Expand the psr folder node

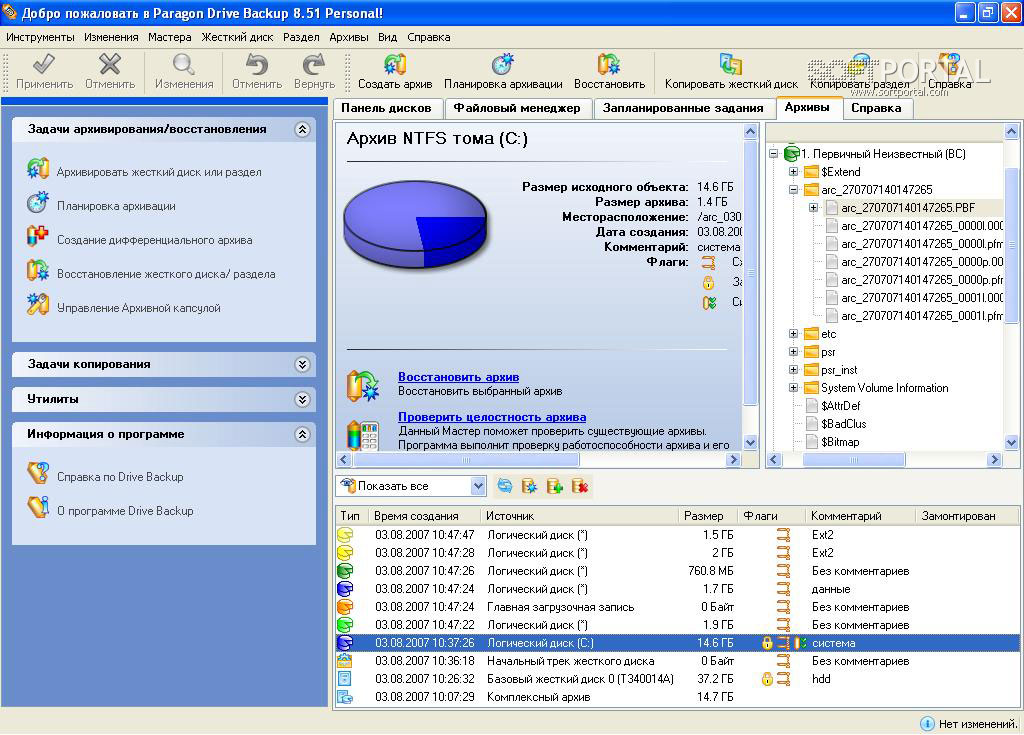pos(793,351)
